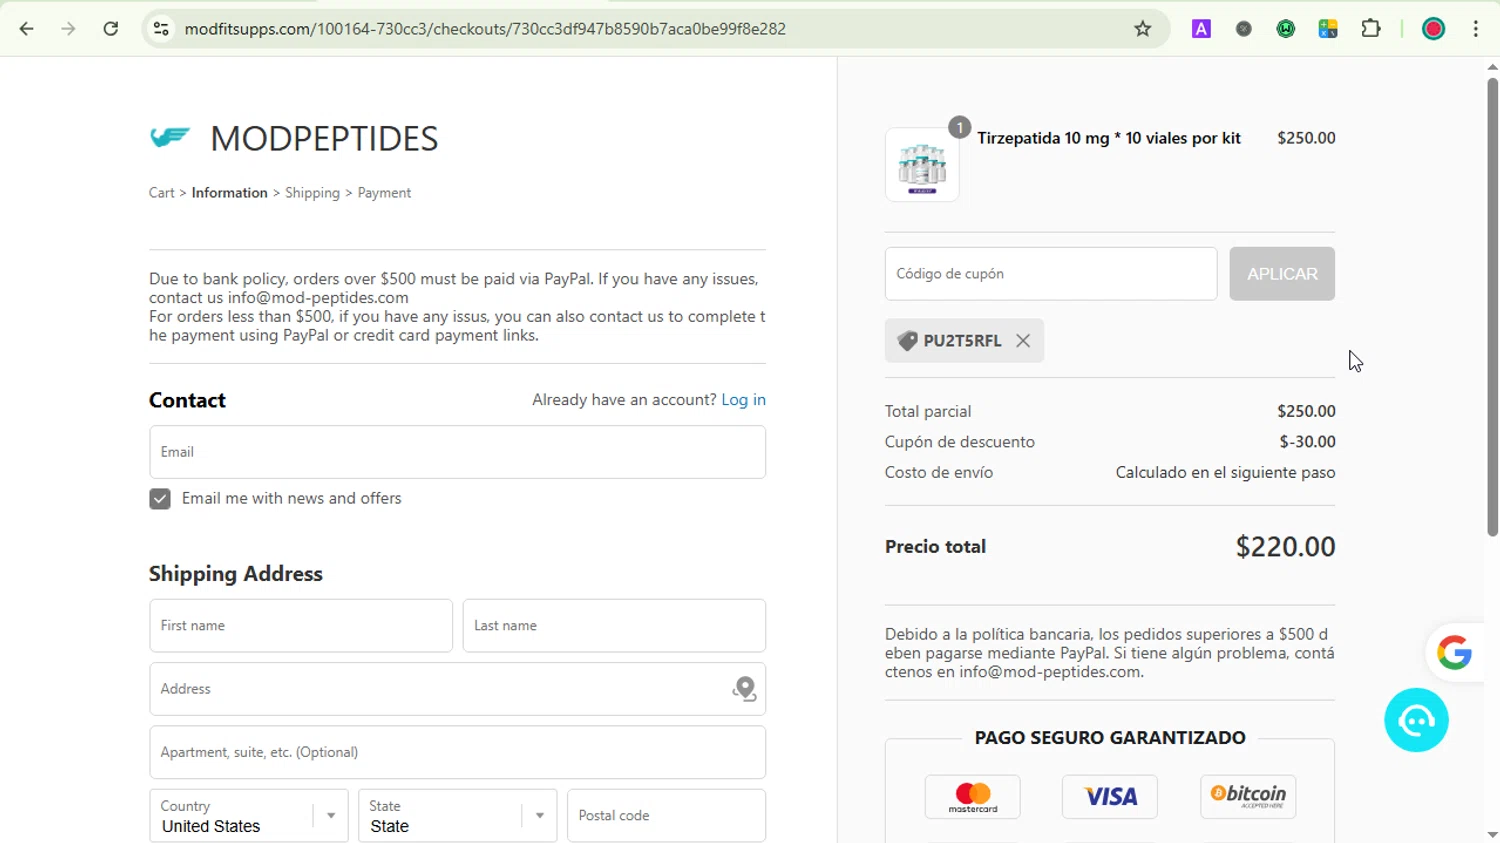Click the VISA payment logo
This screenshot has width=1500, height=843.
(1110, 797)
